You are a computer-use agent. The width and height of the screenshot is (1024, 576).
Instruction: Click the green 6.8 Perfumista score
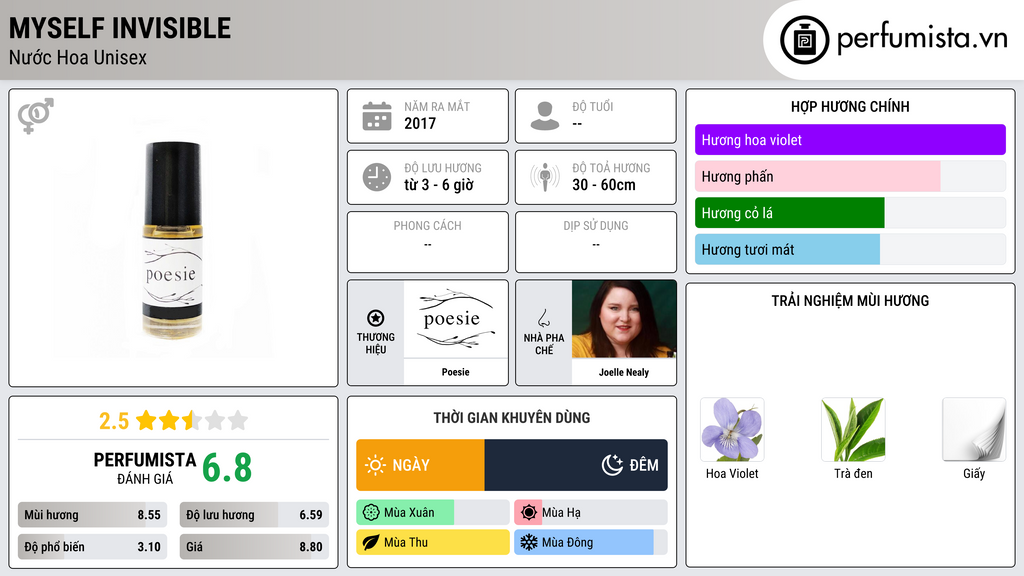227,468
